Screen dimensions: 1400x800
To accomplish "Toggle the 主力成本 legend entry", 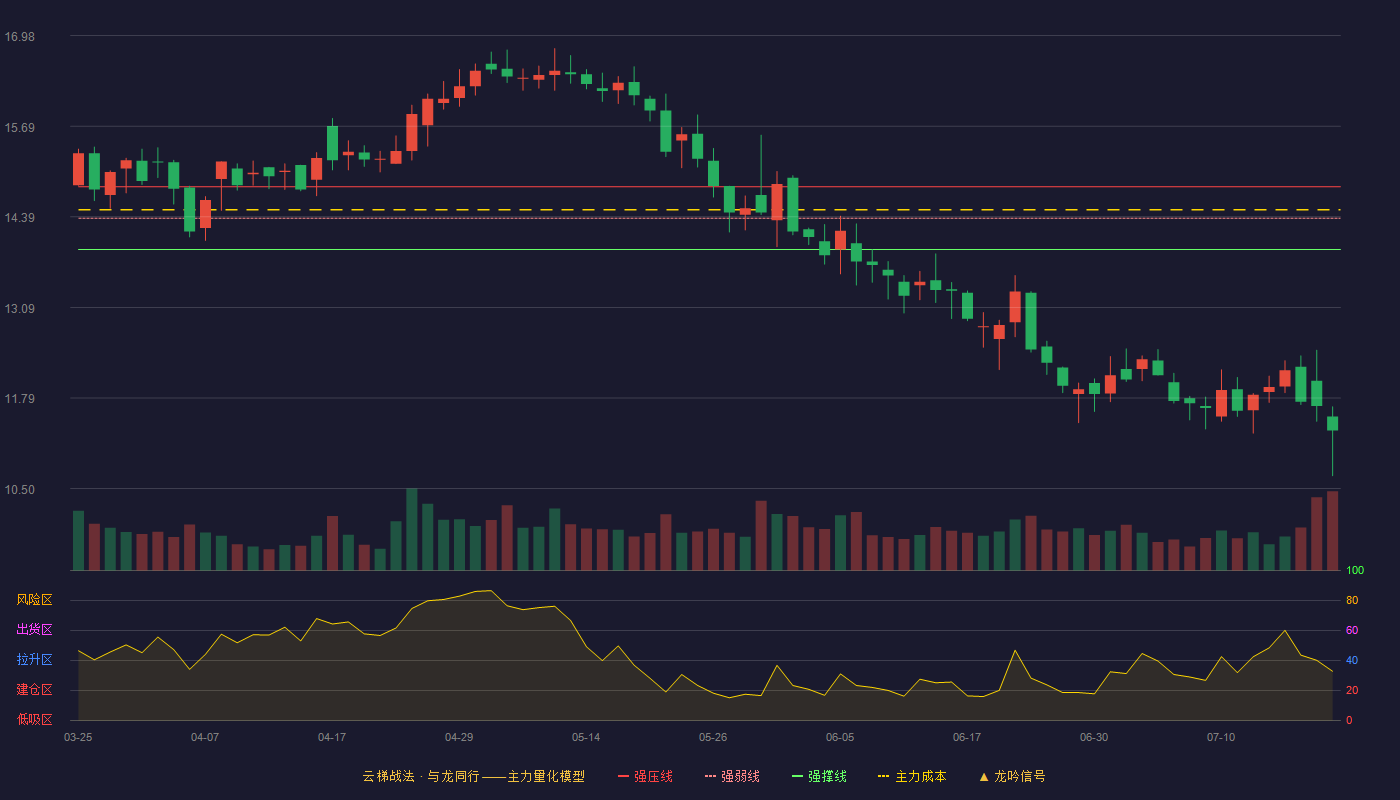I will 911,776.
